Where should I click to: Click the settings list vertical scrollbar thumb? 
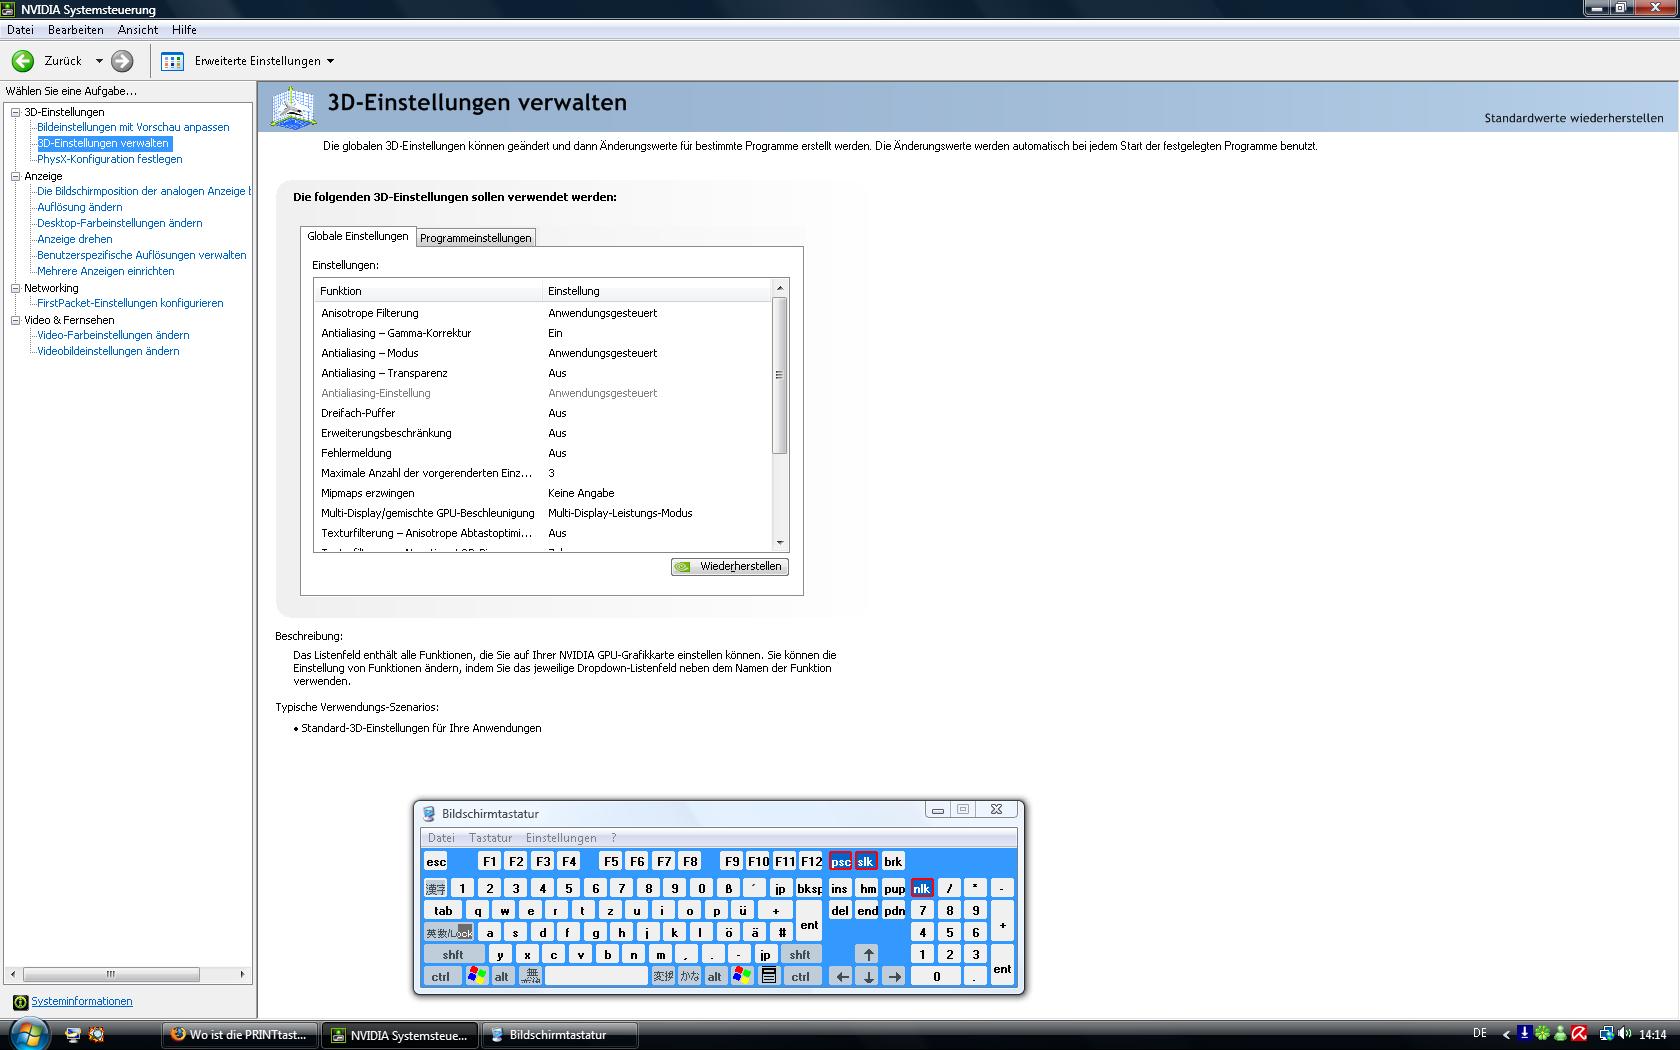780,375
